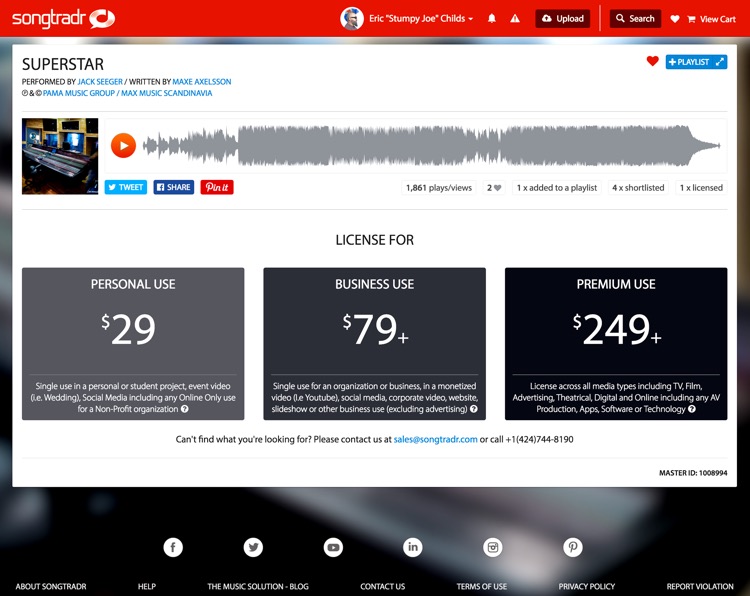This screenshot has height=596, width=750.
Task: Open The Music Solution - Blog
Action: pos(258,586)
